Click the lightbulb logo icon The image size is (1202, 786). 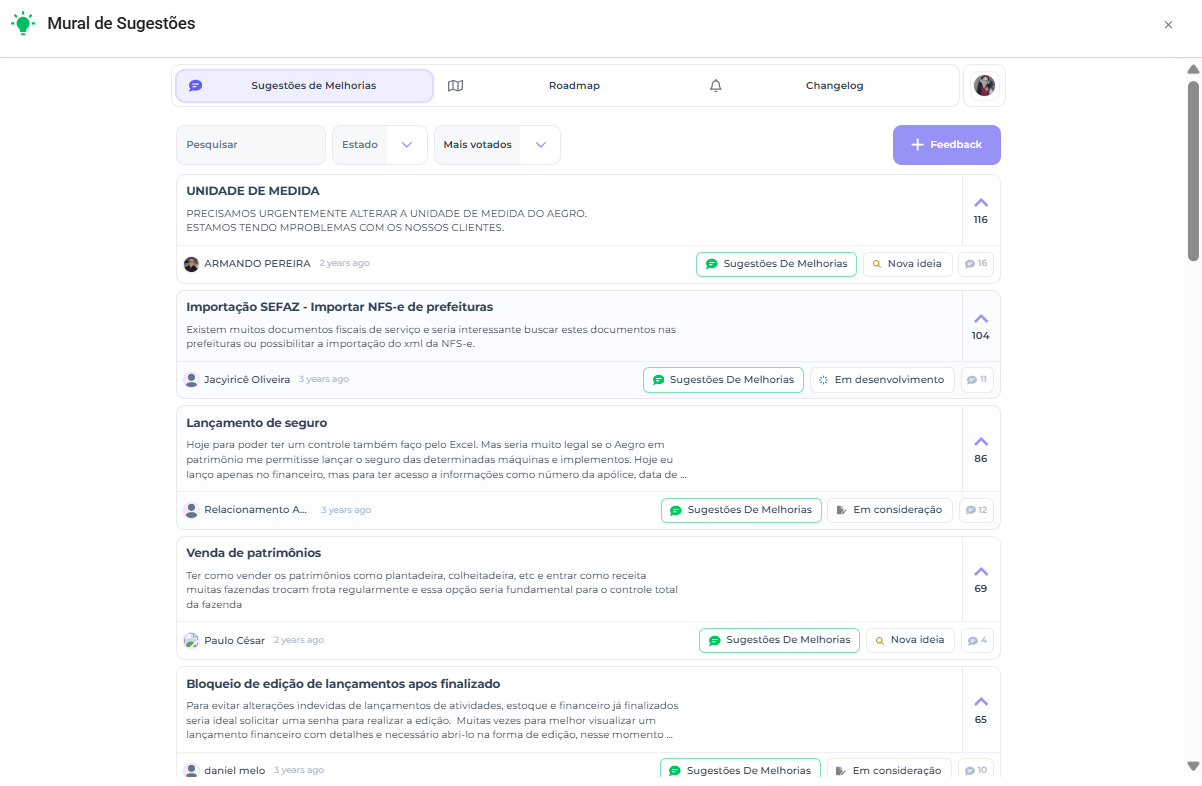pyautogui.click(x=23, y=24)
